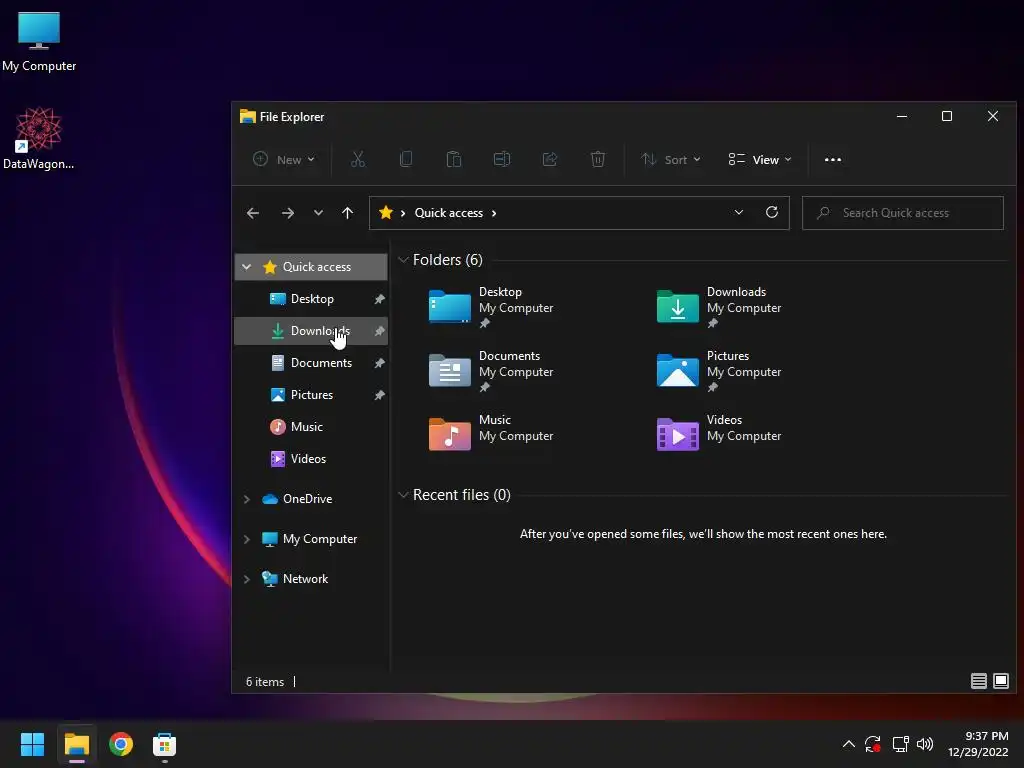Collapse the Quick access tree node

246,266
